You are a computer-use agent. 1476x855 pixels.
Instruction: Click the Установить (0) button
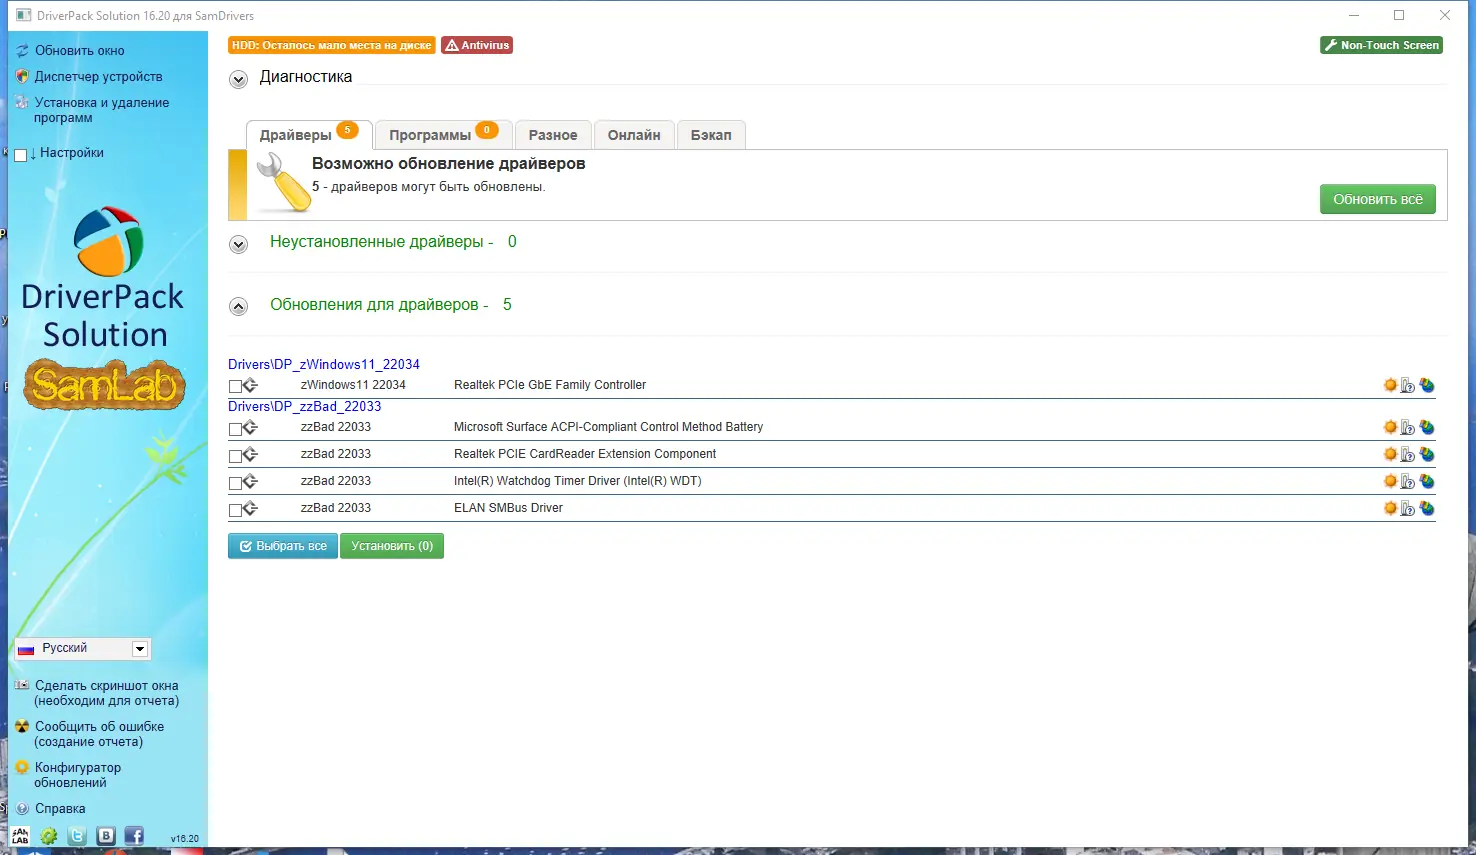(x=392, y=546)
